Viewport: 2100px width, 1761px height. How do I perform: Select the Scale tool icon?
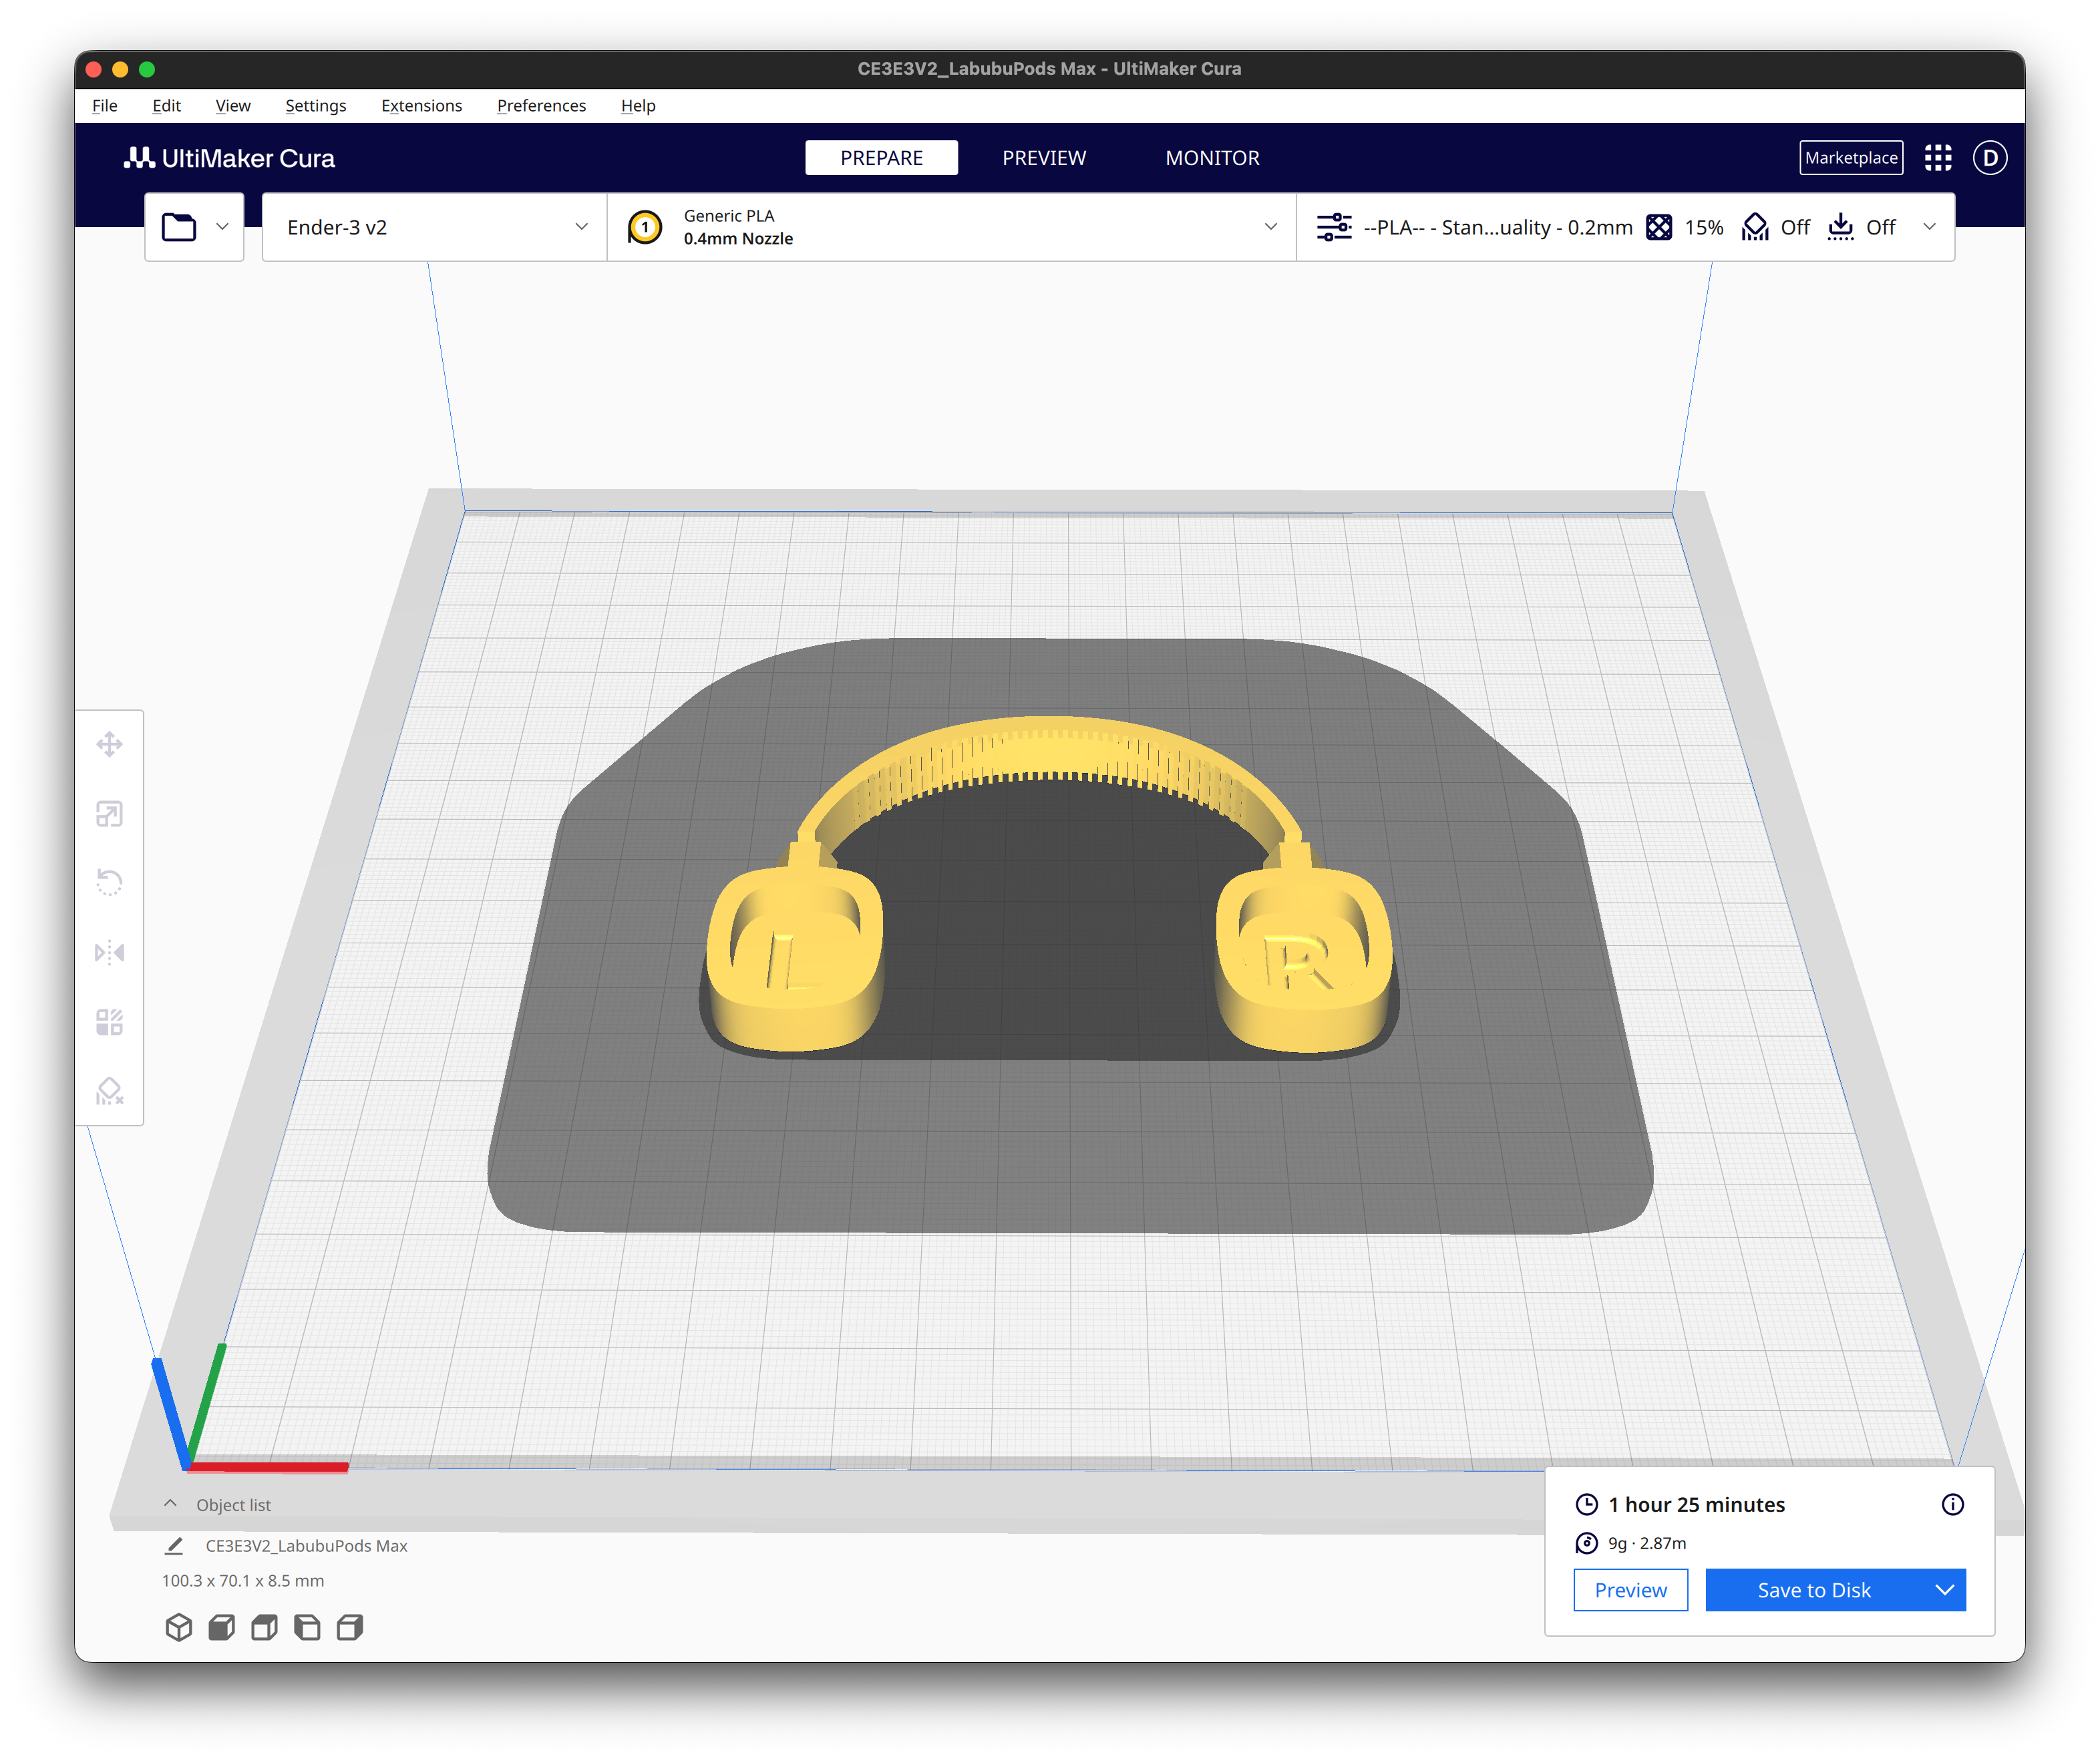pos(109,814)
